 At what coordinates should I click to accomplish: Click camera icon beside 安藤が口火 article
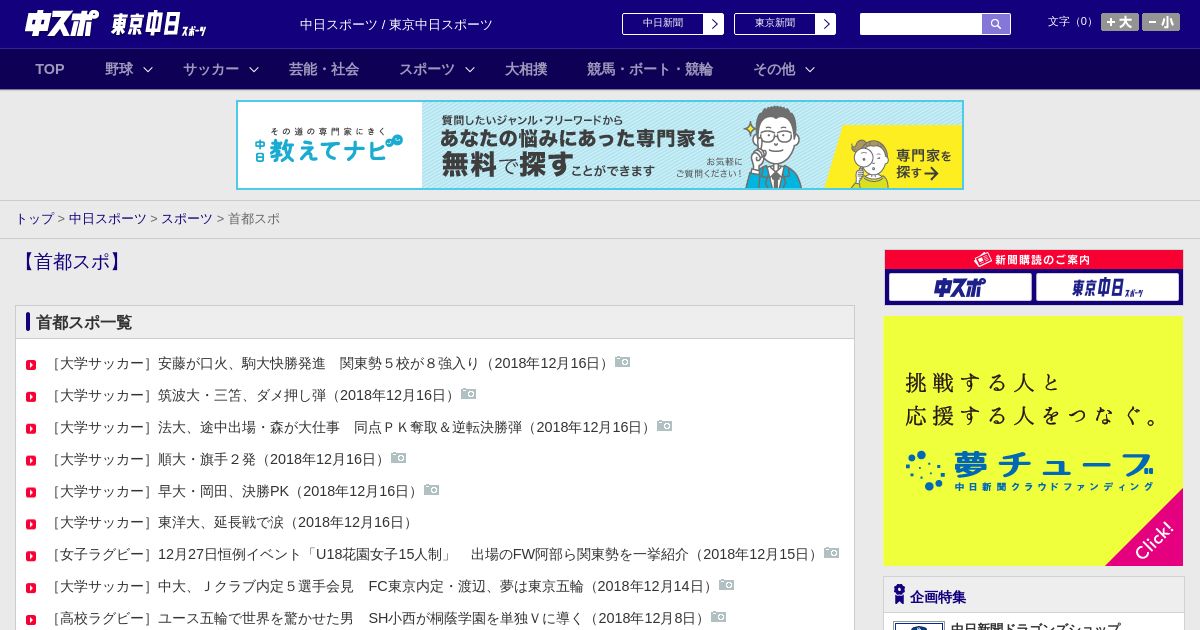622,362
